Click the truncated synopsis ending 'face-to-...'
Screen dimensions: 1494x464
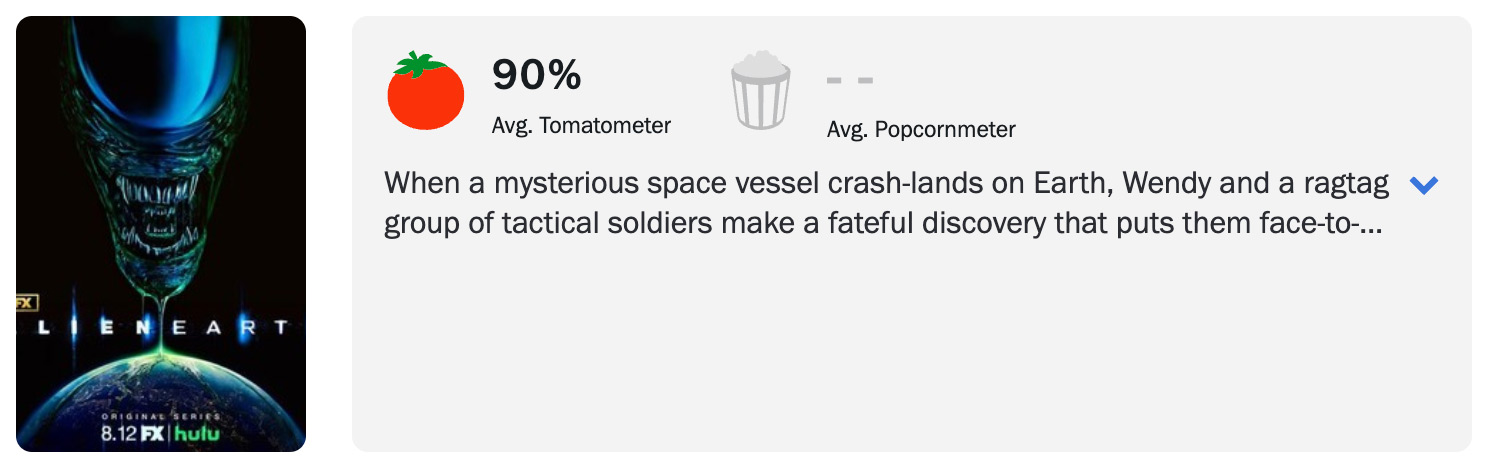tap(883, 223)
